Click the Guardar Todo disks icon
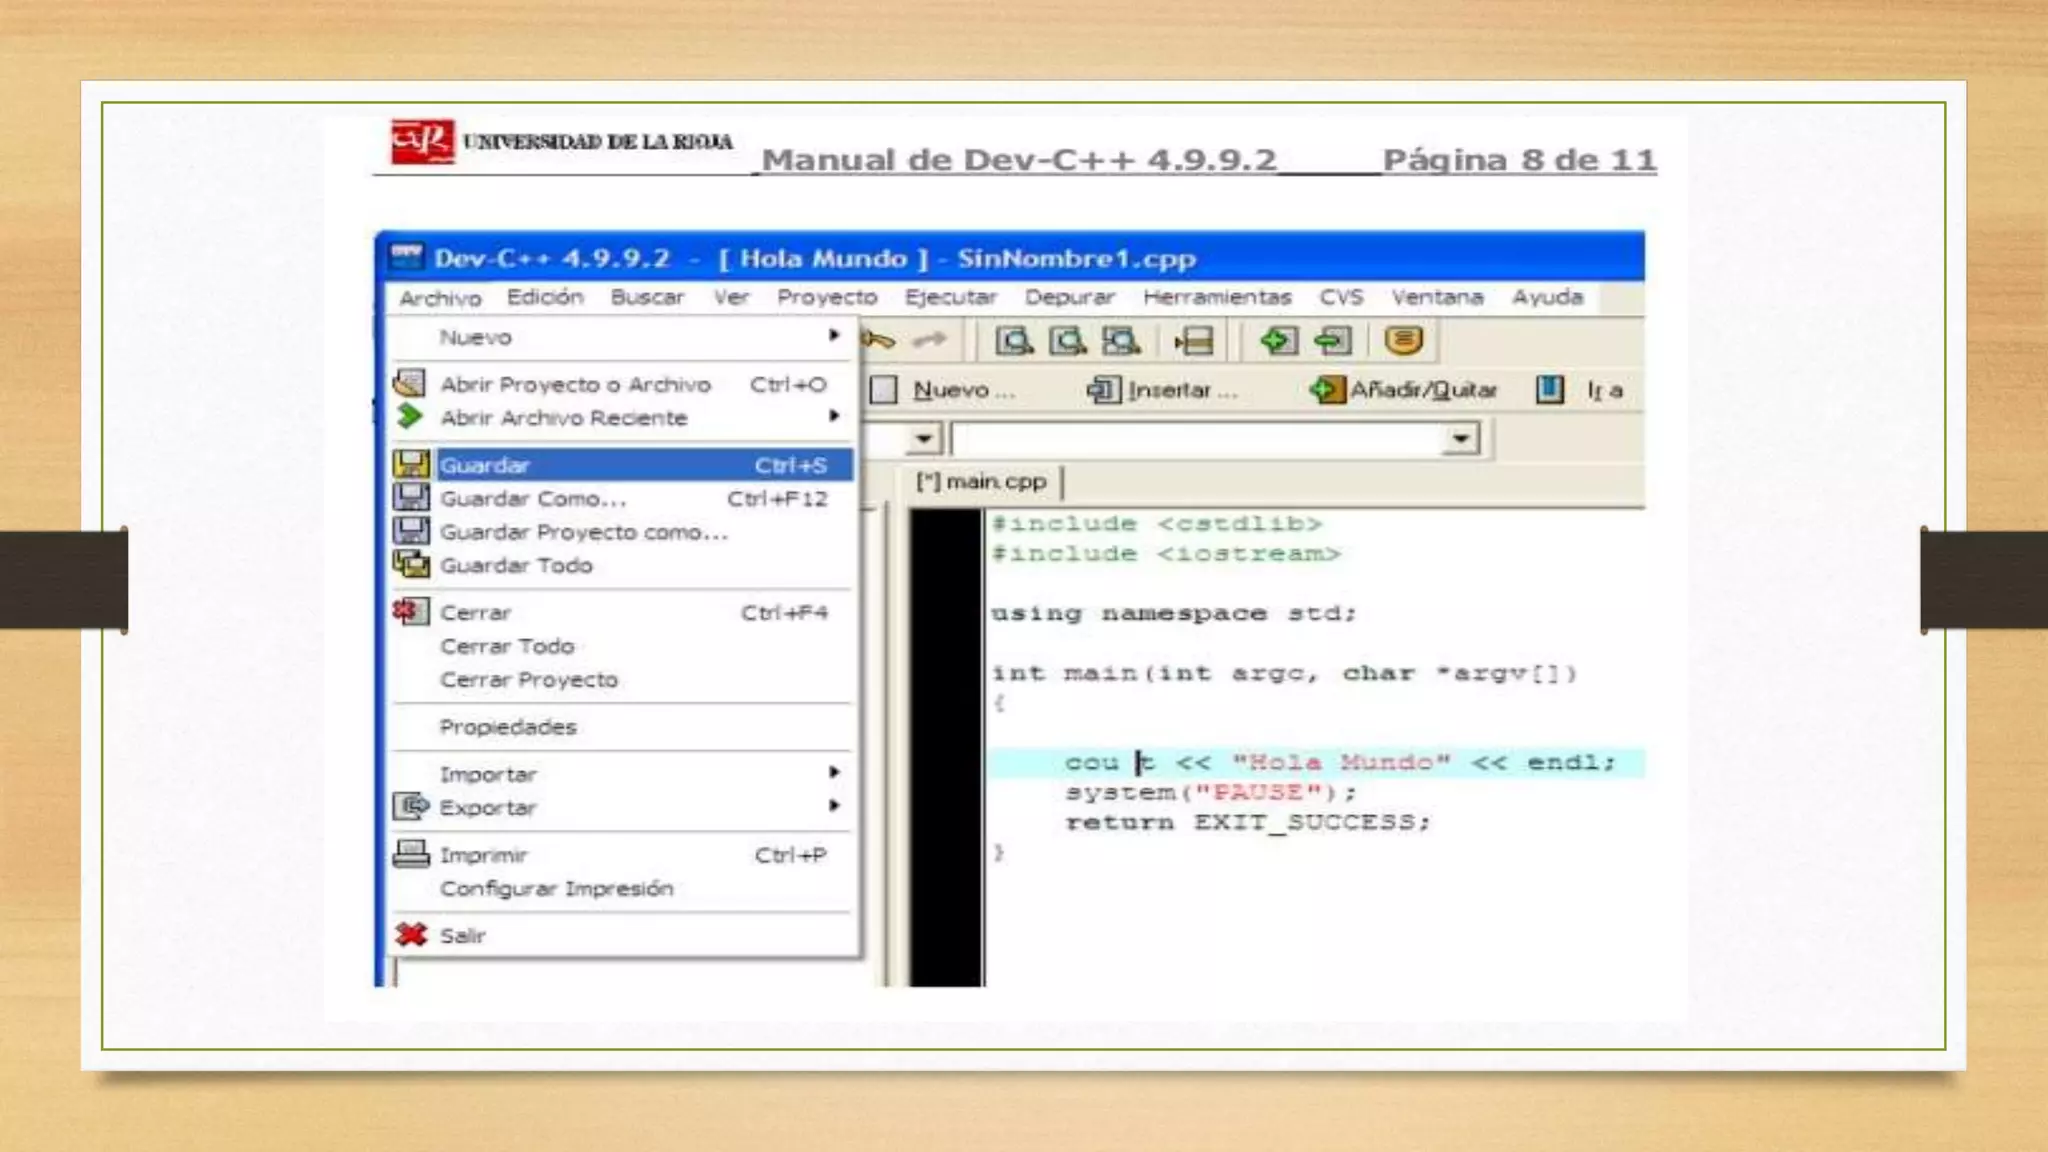The height and width of the screenshot is (1152, 2048). click(411, 565)
